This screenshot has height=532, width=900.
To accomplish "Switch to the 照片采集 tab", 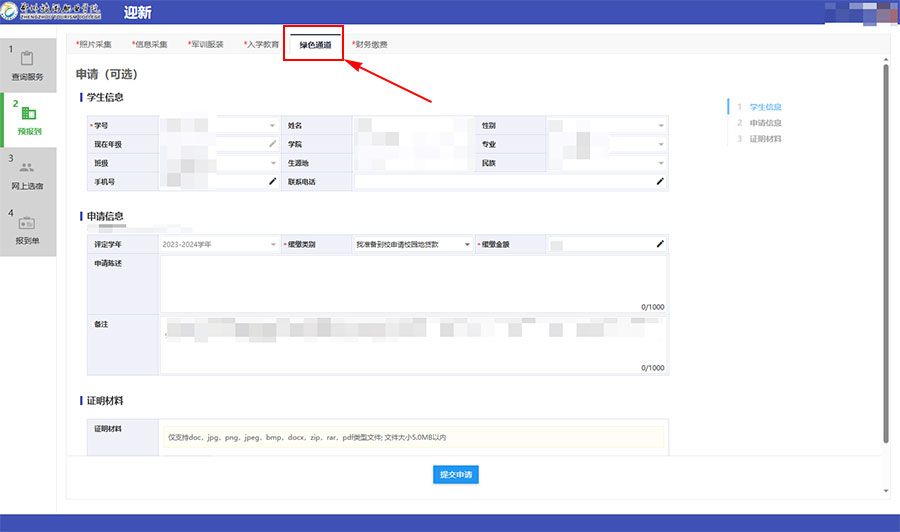I will (95, 45).
